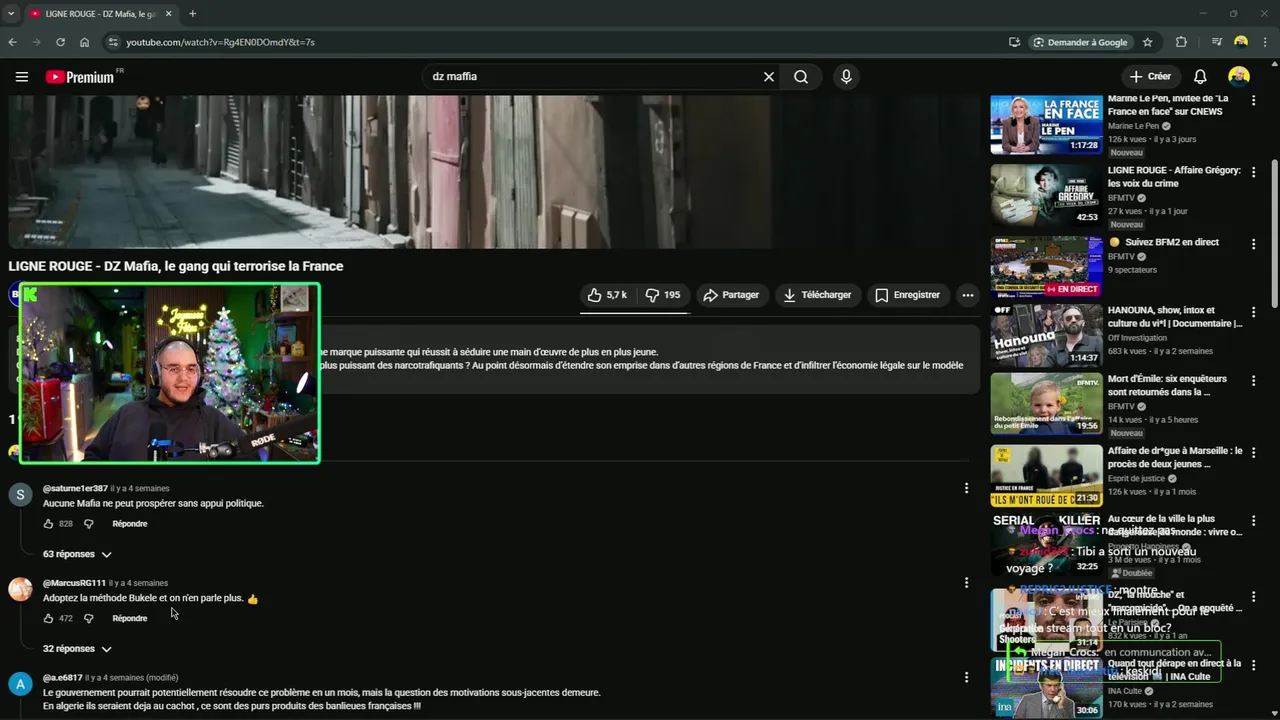Open YouTube notifications bell

1200,77
